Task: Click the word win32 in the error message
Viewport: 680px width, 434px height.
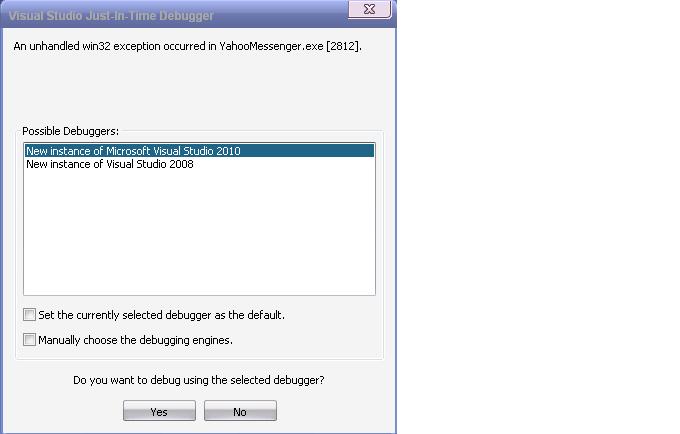Action: coord(96,46)
